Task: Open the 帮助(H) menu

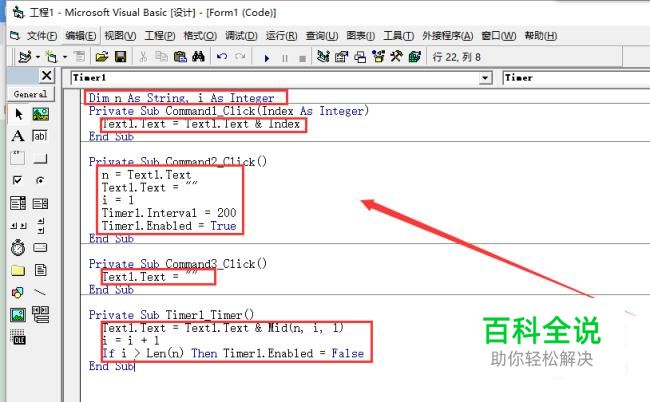Action: tap(541, 36)
